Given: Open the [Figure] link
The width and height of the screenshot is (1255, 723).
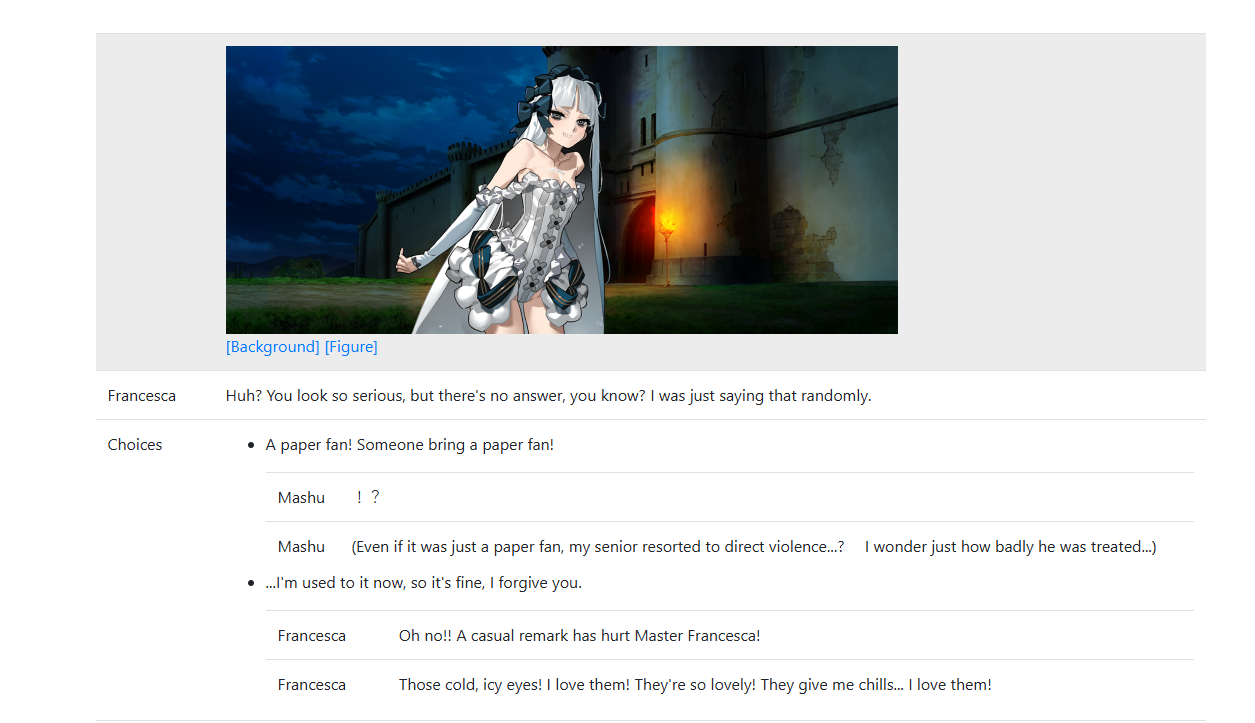Looking at the screenshot, I should click(x=351, y=347).
